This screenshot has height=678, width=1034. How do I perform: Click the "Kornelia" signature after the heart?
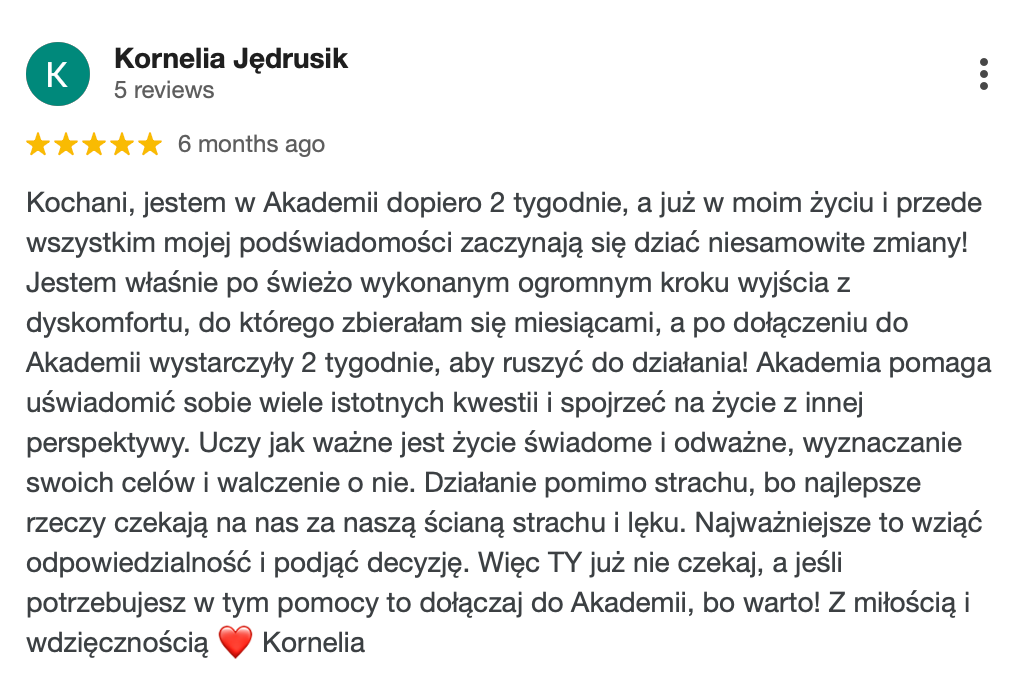[x=313, y=642]
